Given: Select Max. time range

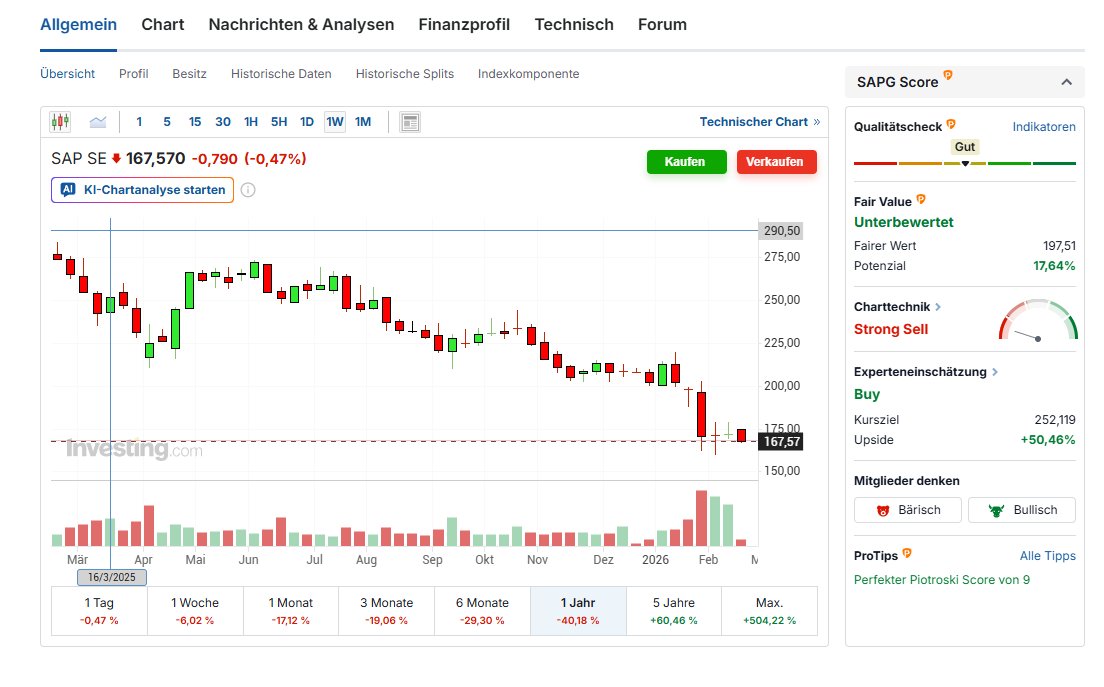Looking at the screenshot, I should pyautogui.click(x=770, y=611).
